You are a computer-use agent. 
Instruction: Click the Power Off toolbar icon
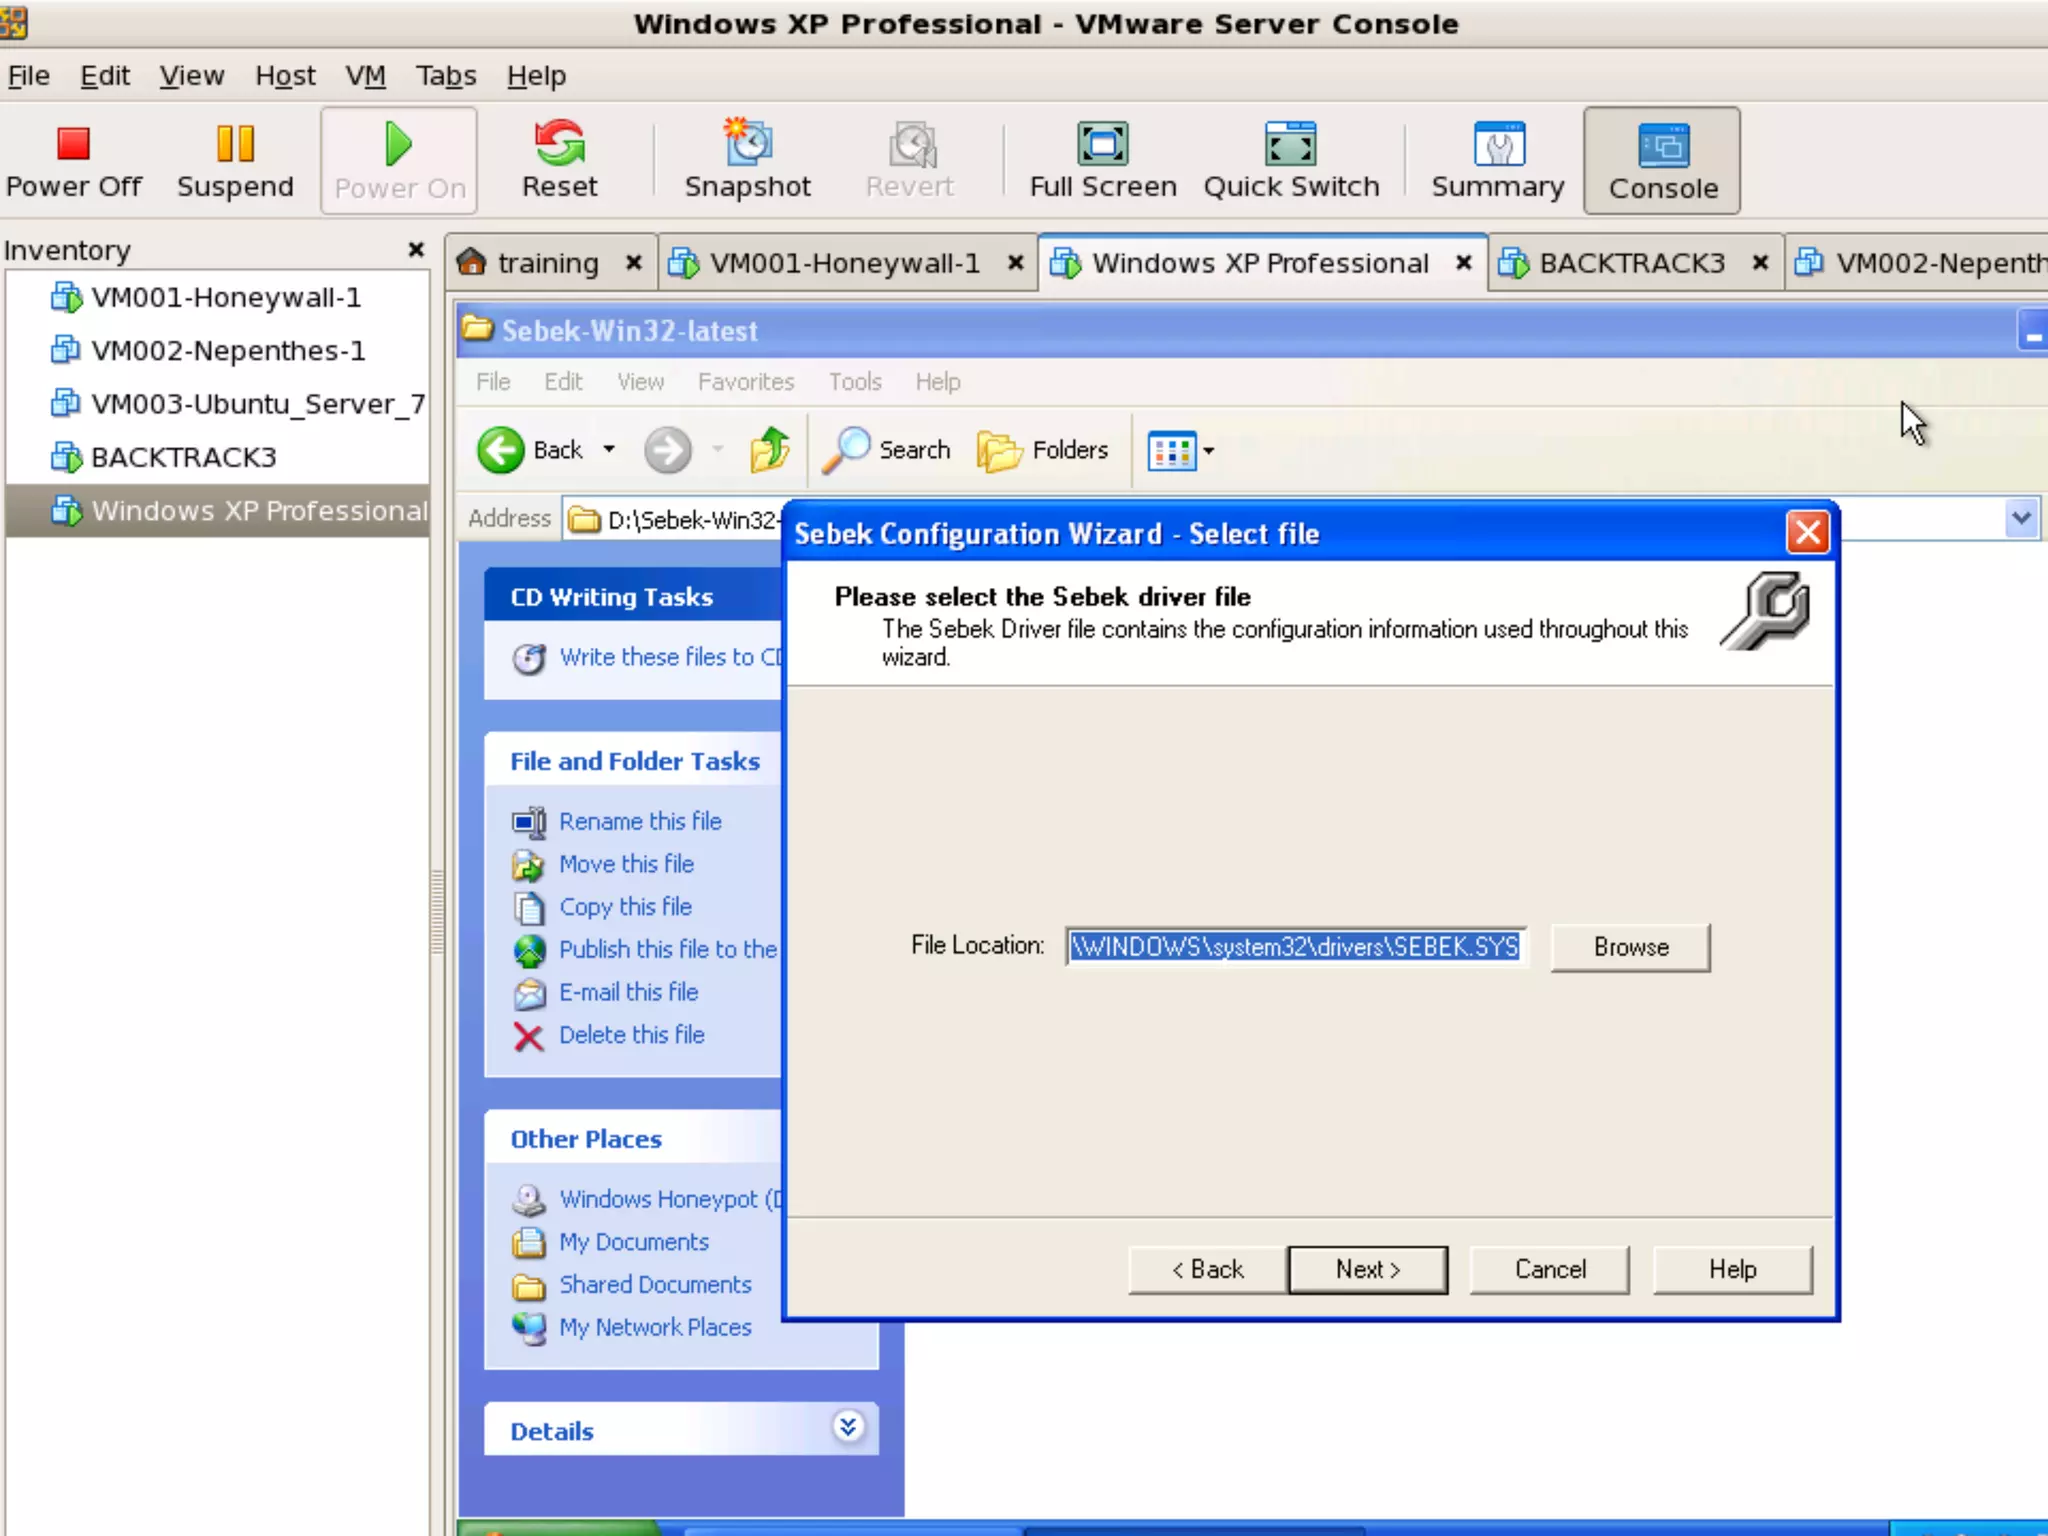(73, 160)
